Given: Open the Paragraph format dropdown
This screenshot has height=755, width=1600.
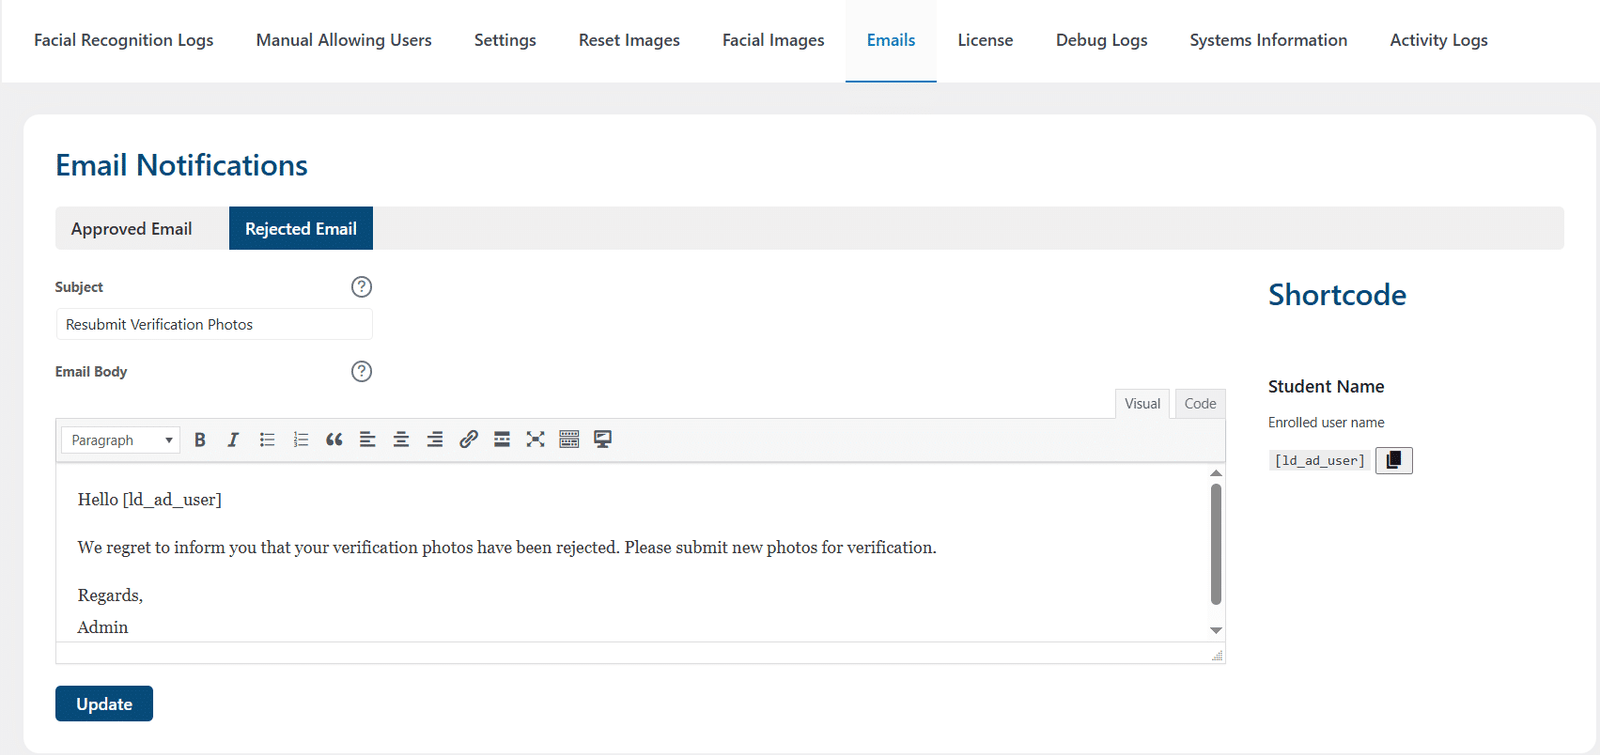Looking at the screenshot, I should 120,440.
